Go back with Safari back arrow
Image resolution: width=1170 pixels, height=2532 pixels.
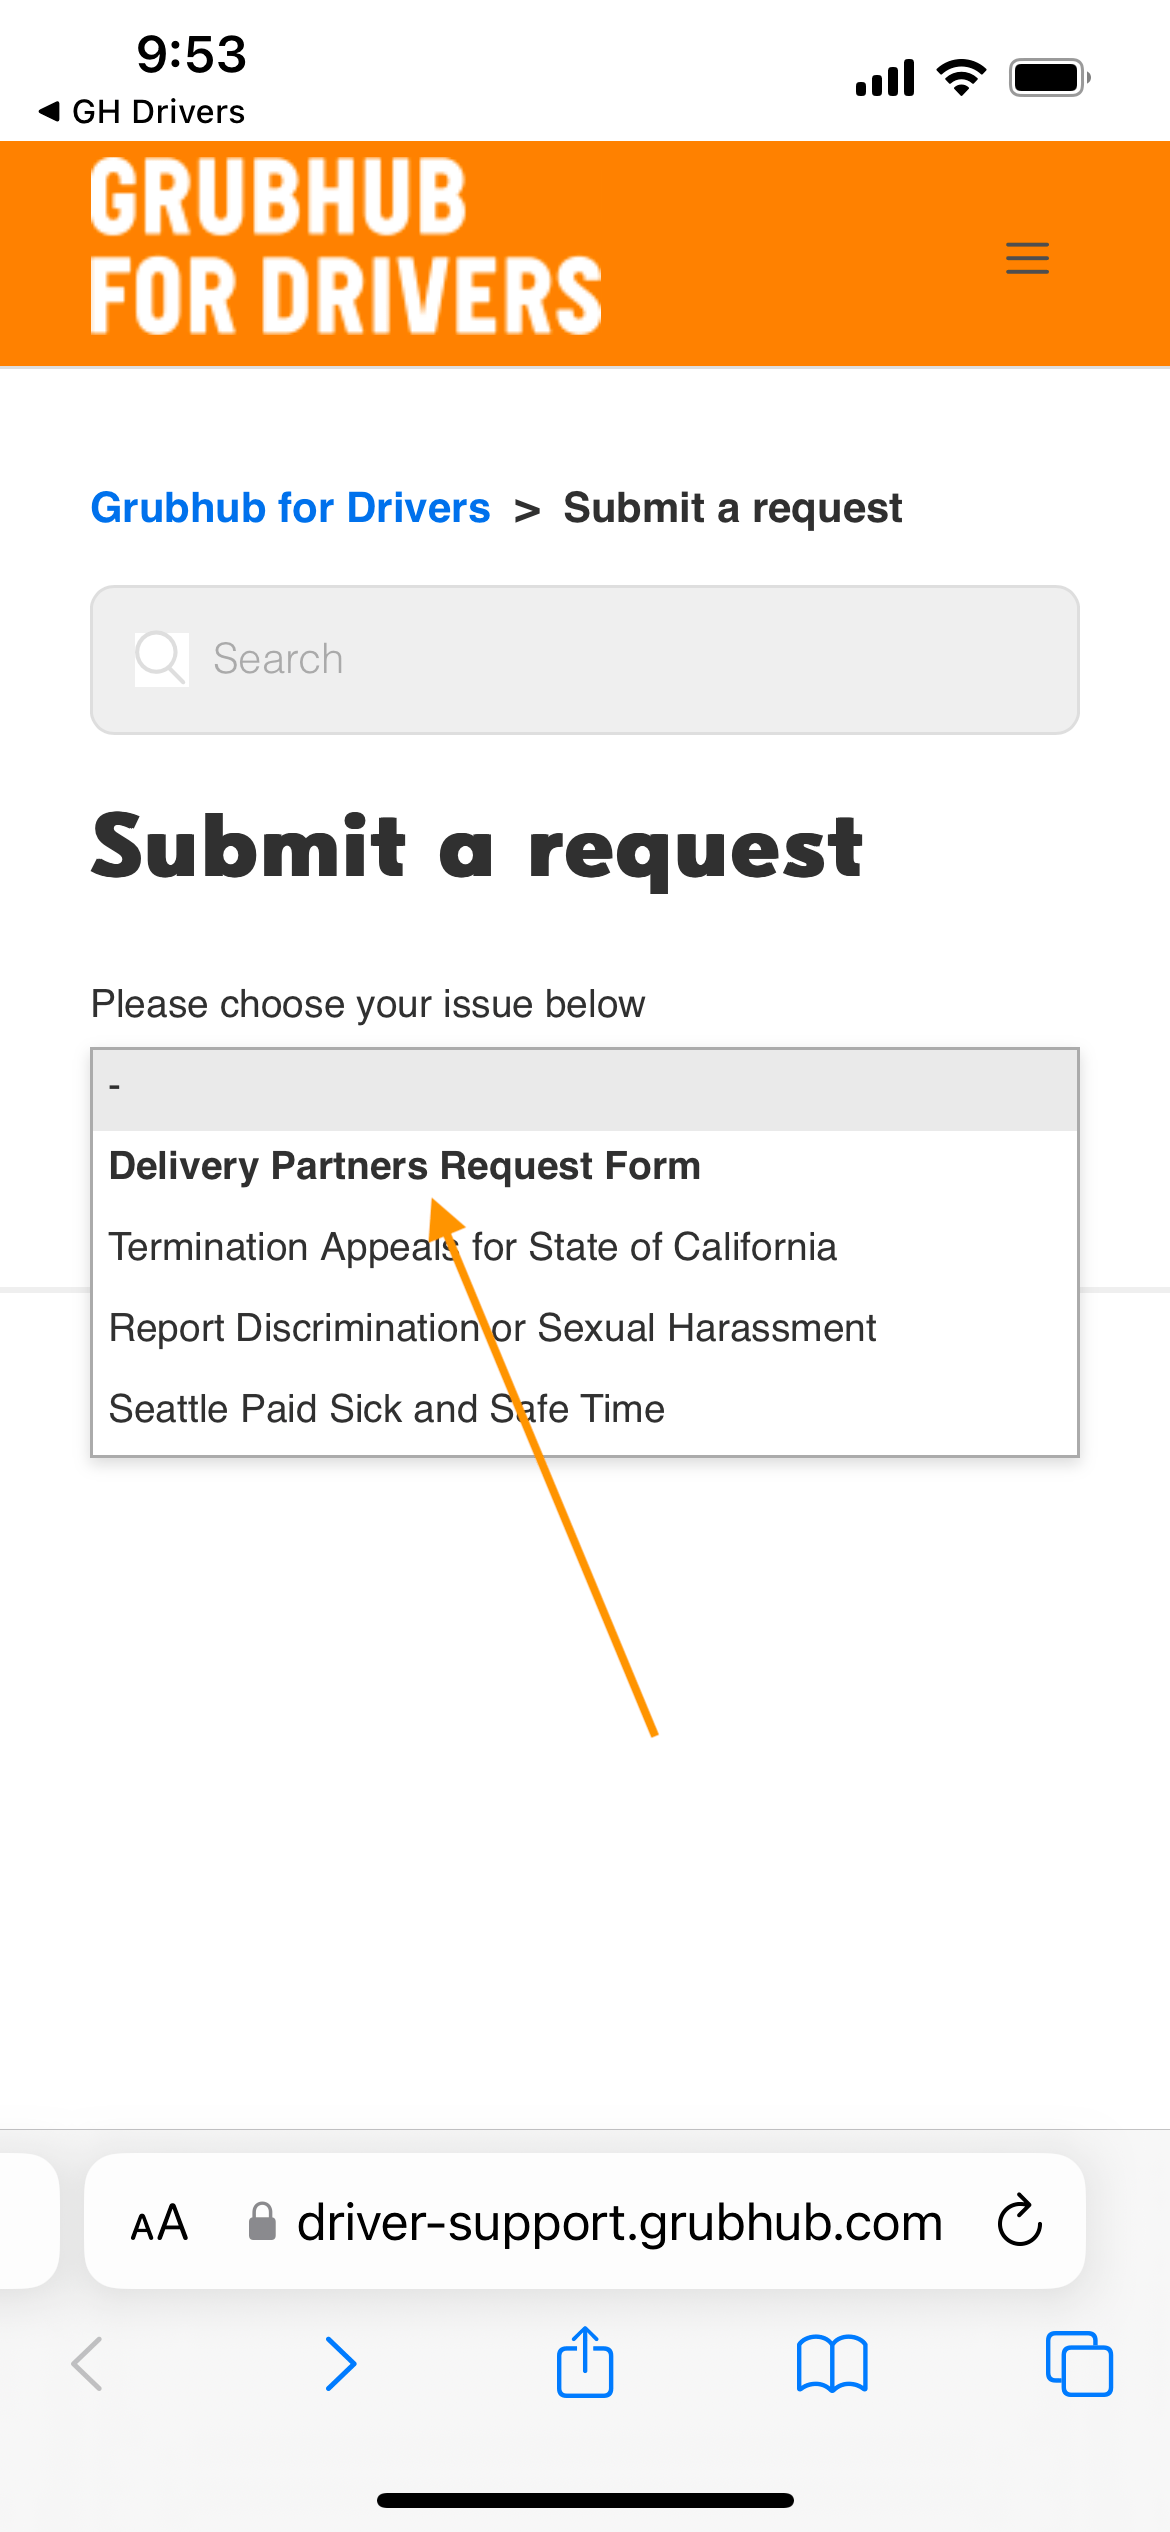(88, 2364)
